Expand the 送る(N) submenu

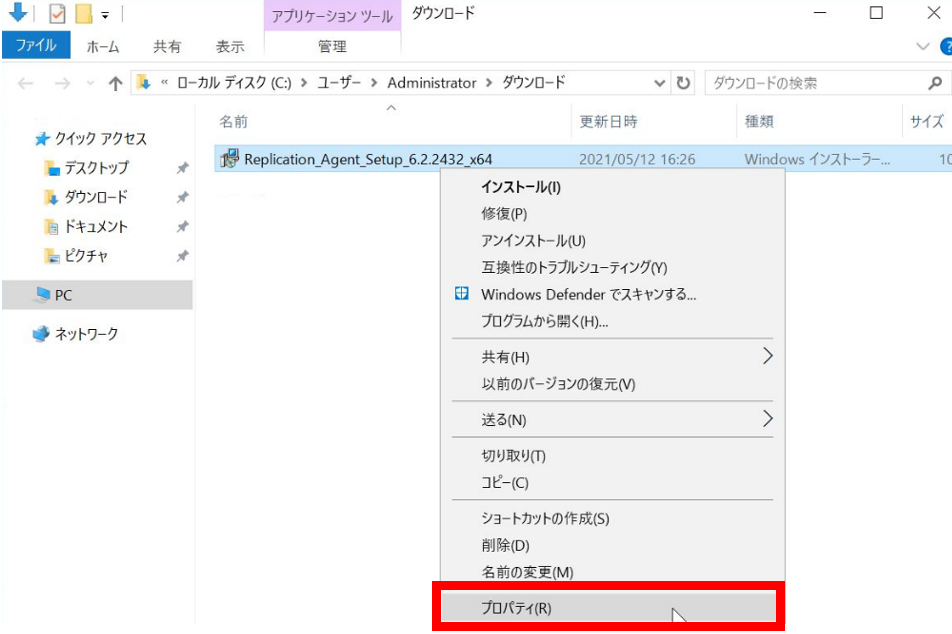point(612,420)
